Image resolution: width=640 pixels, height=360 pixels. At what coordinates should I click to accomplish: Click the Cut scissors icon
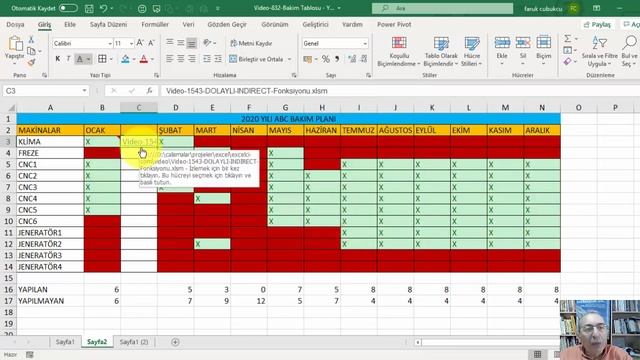[31, 40]
